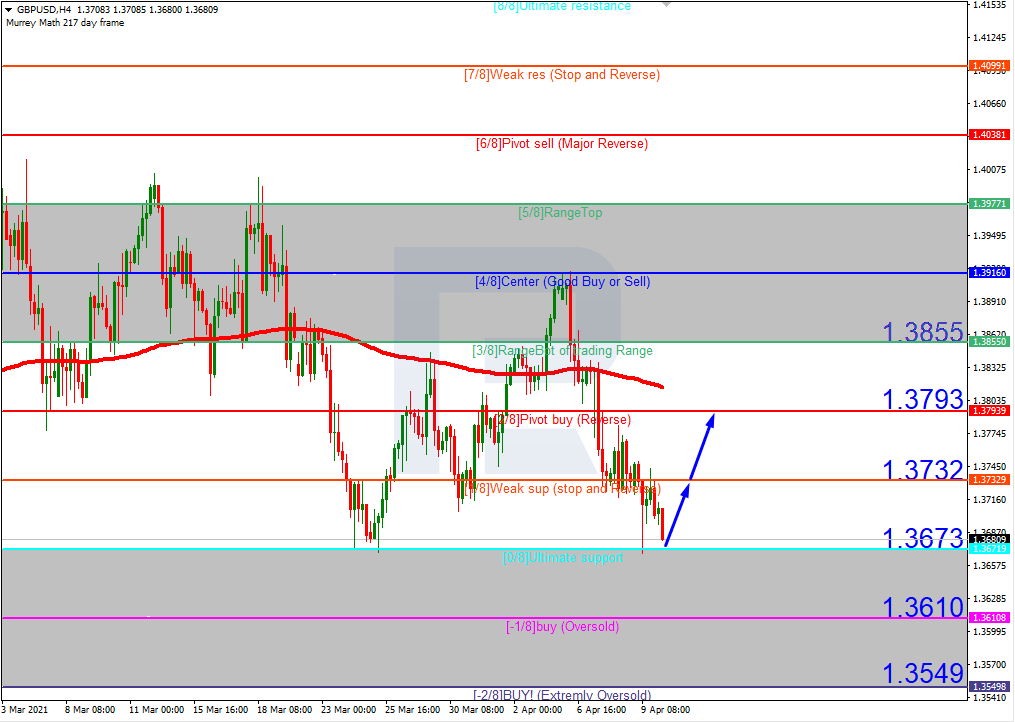This screenshot has width=1015, height=722.
Task: Click the triangle icon before GBPUSD,H4 title
Action: 8,10
